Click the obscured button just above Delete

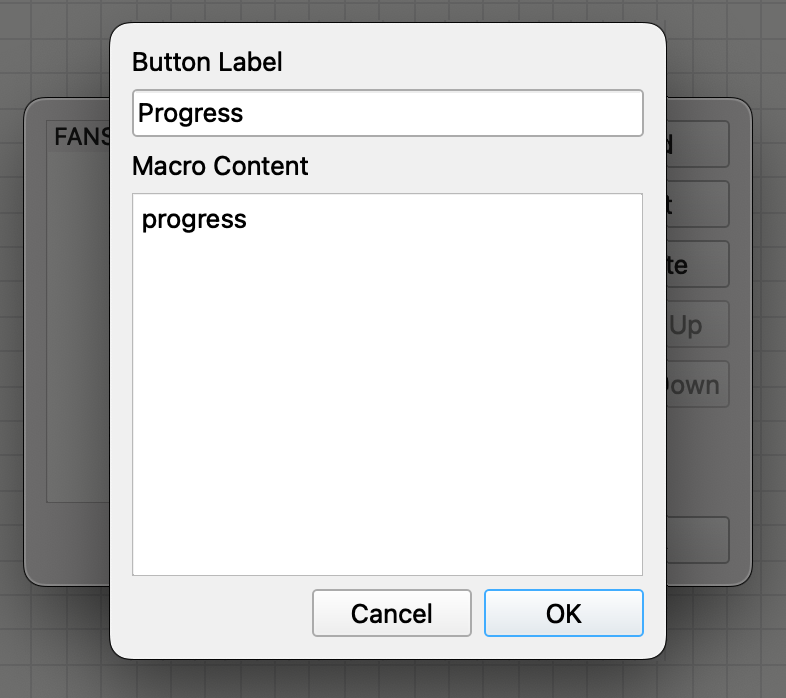tap(698, 204)
